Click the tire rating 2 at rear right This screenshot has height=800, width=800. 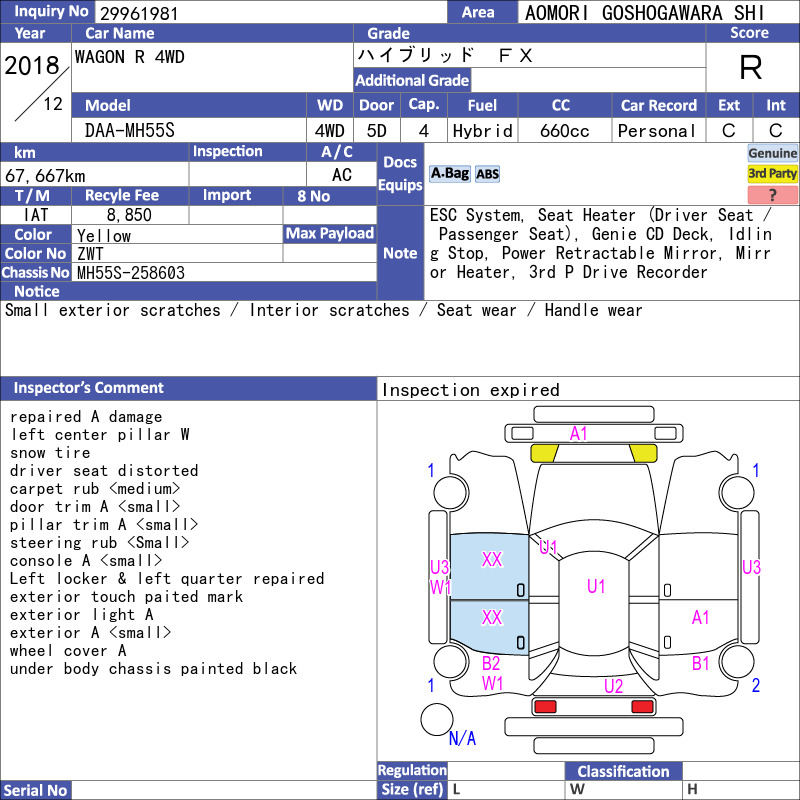[756, 685]
